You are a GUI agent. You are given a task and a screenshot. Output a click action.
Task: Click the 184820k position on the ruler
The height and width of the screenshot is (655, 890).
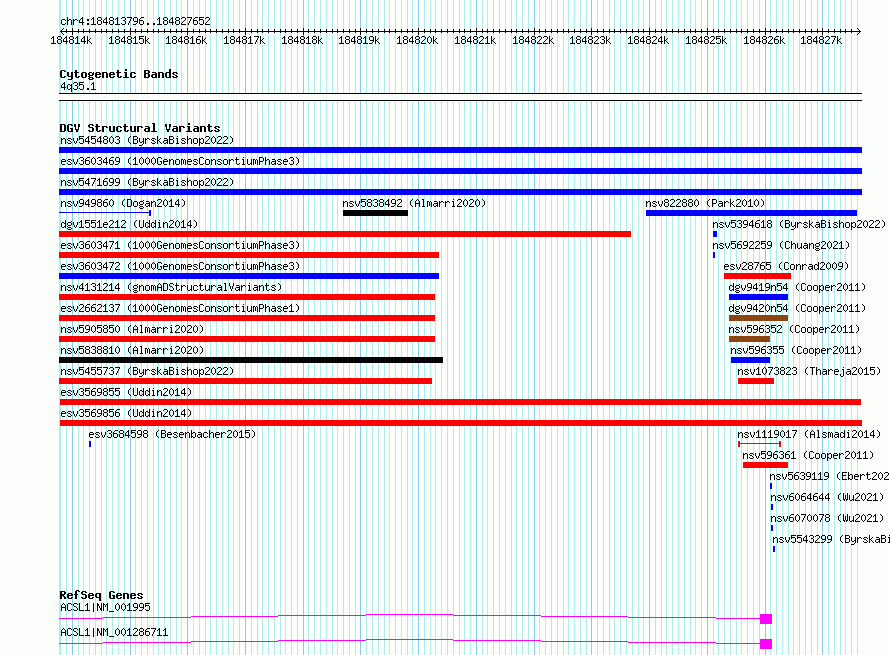pyautogui.click(x=417, y=40)
